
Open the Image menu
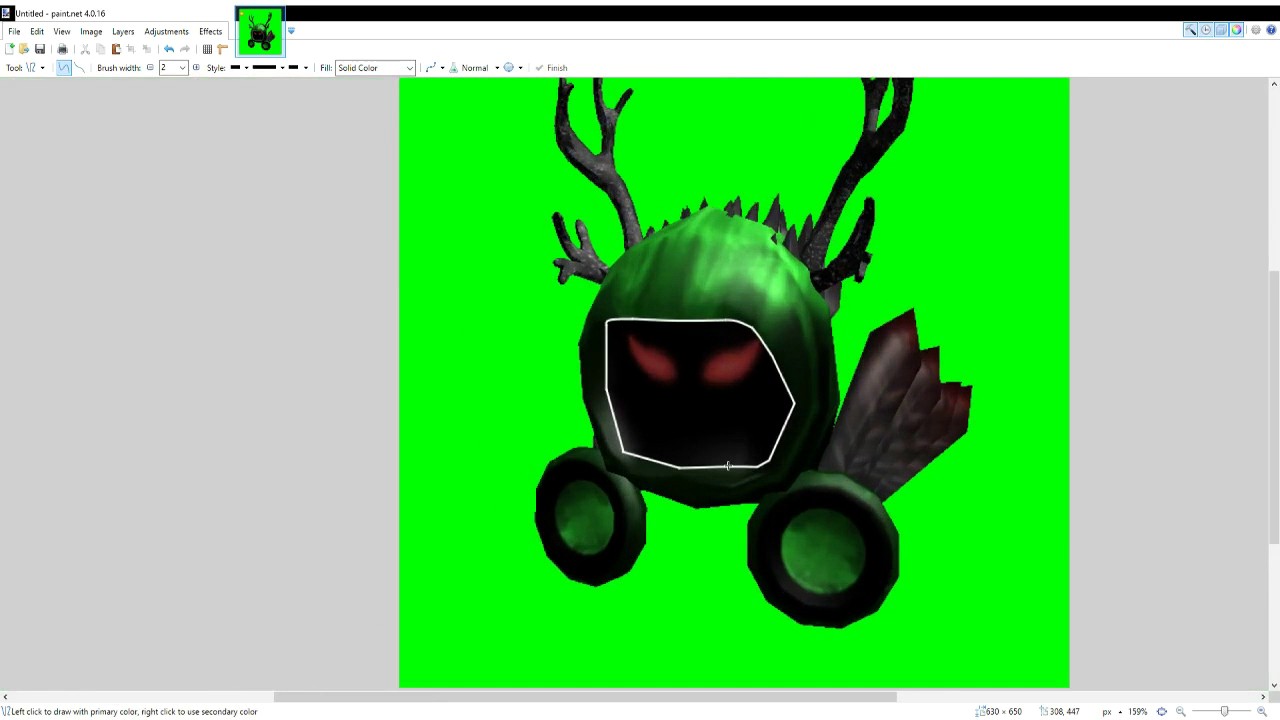[x=91, y=31]
